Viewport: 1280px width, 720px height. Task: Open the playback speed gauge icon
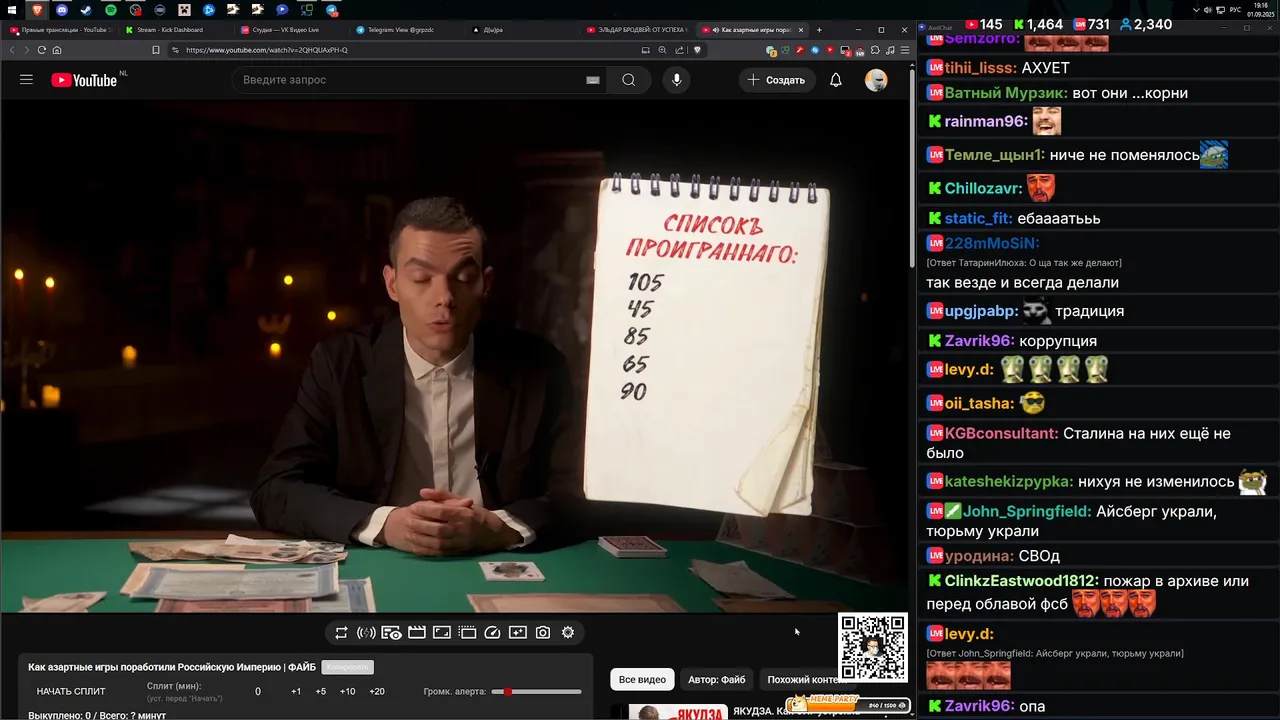492,632
